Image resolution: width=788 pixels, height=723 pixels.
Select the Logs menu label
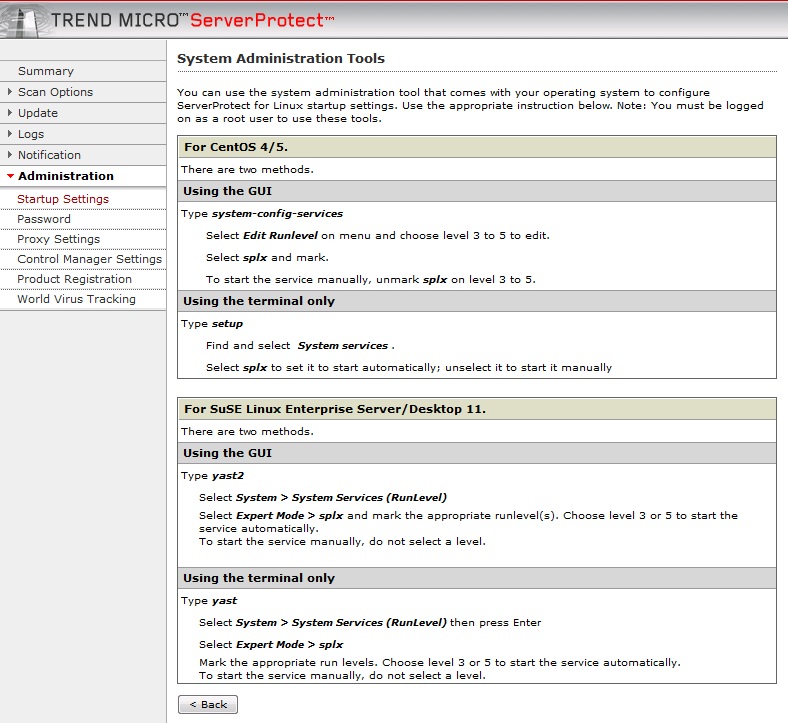point(31,134)
